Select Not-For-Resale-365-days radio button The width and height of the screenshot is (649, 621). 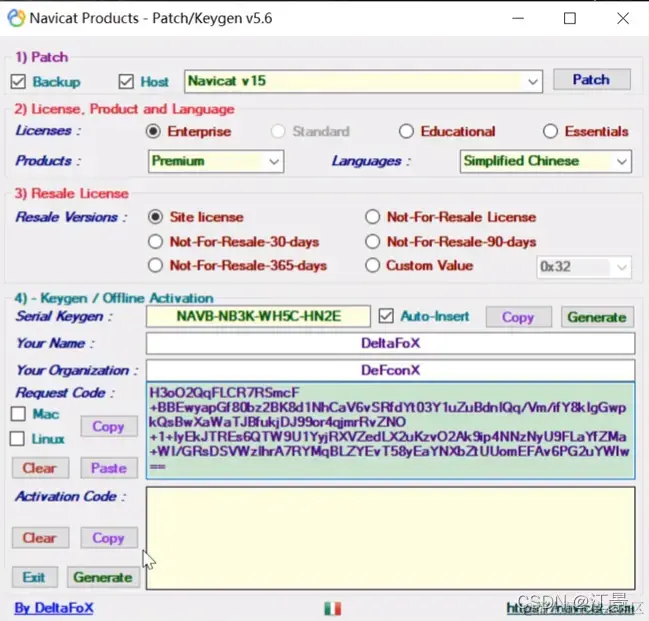pyautogui.click(x=155, y=265)
